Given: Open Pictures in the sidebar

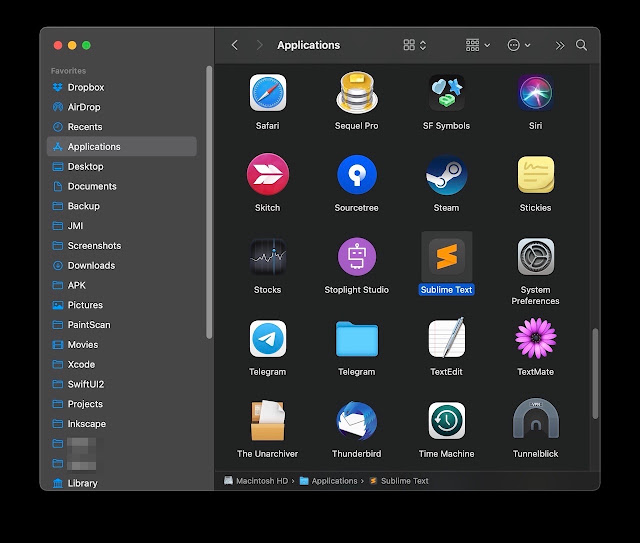Looking at the screenshot, I should [x=122, y=305].
